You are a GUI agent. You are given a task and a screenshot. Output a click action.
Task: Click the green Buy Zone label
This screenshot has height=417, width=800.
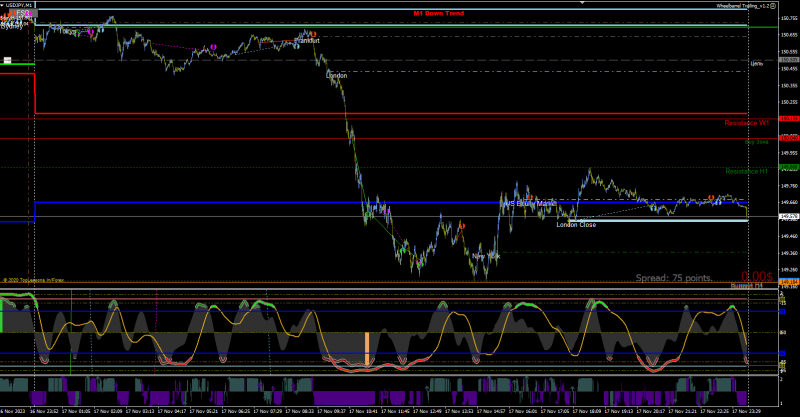point(757,142)
